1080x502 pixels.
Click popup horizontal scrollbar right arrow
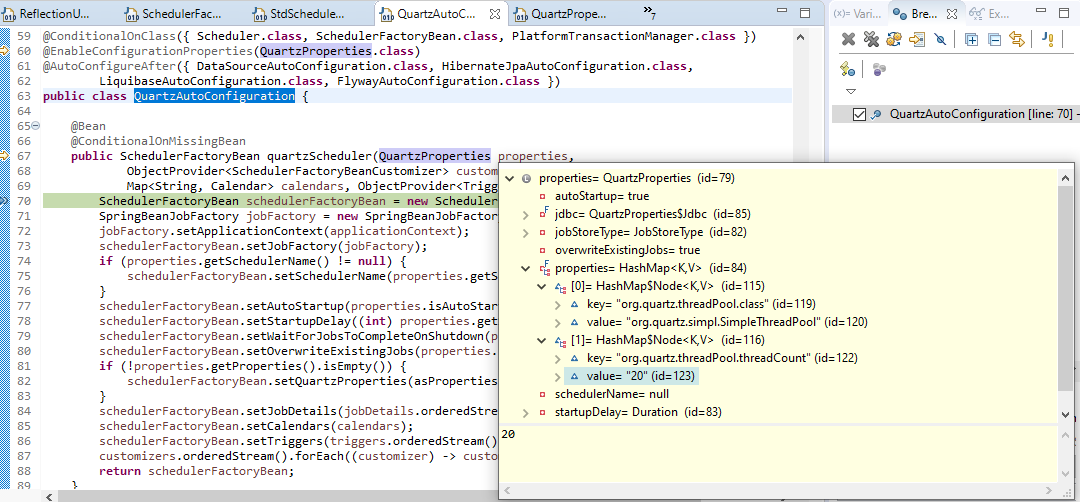(x=1048, y=491)
